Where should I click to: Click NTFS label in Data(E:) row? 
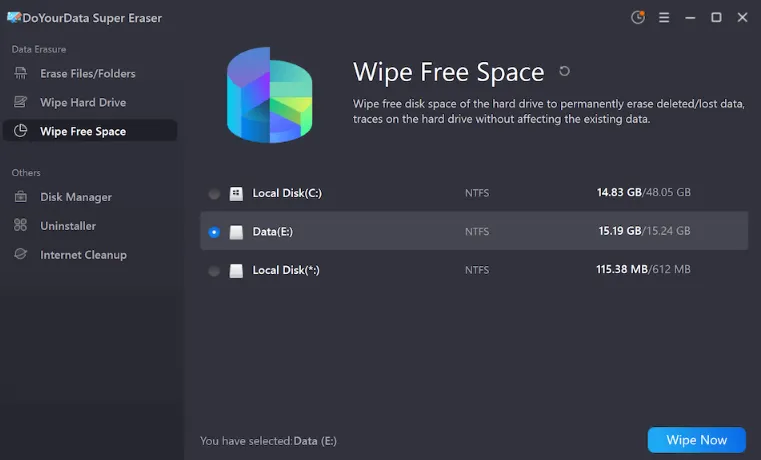click(477, 231)
